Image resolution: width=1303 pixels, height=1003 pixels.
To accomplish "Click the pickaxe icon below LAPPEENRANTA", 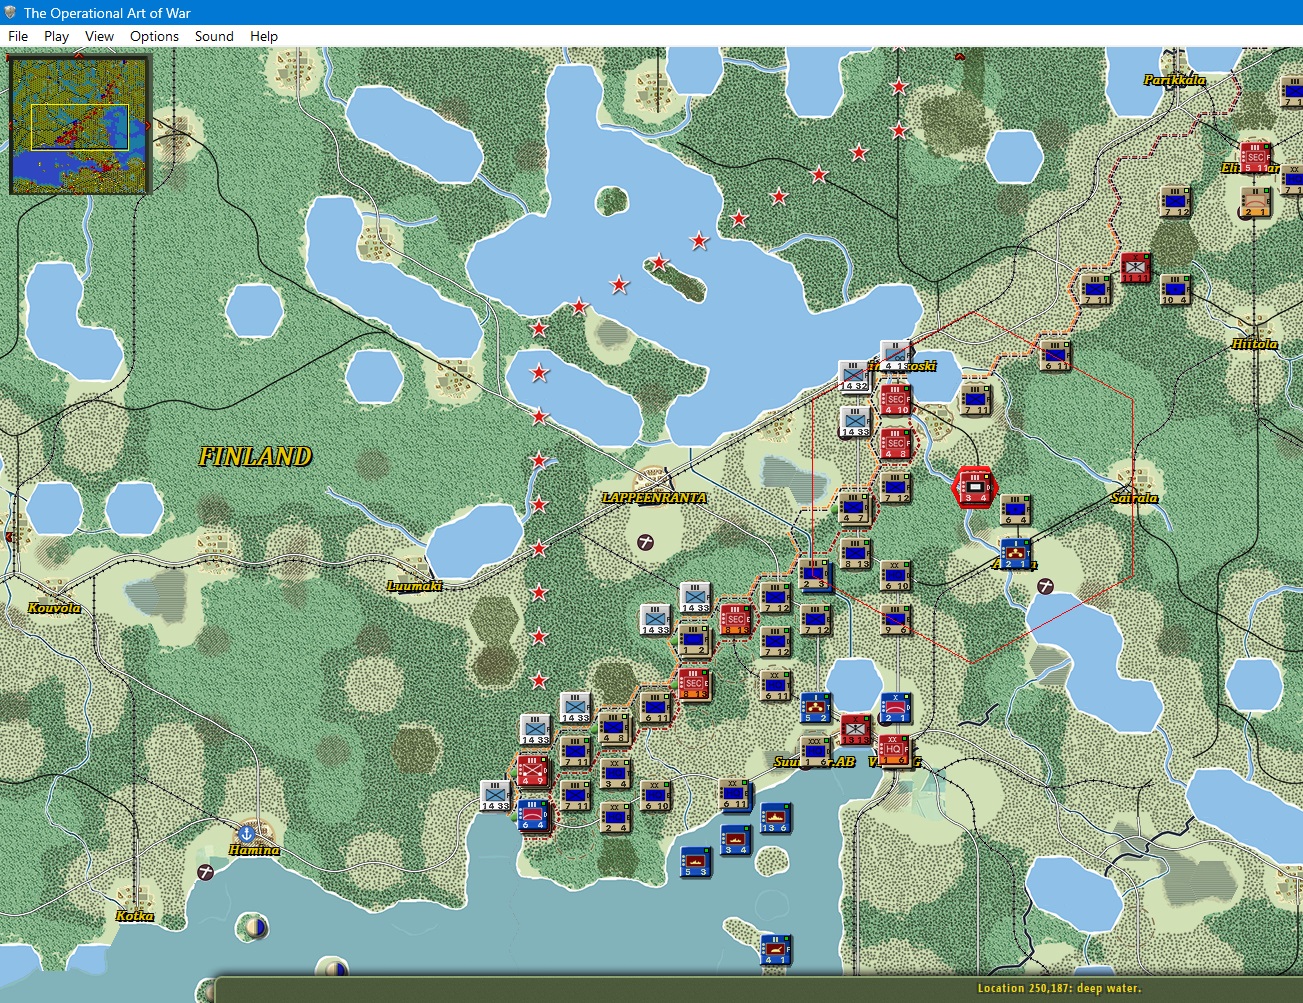I will coord(646,541).
